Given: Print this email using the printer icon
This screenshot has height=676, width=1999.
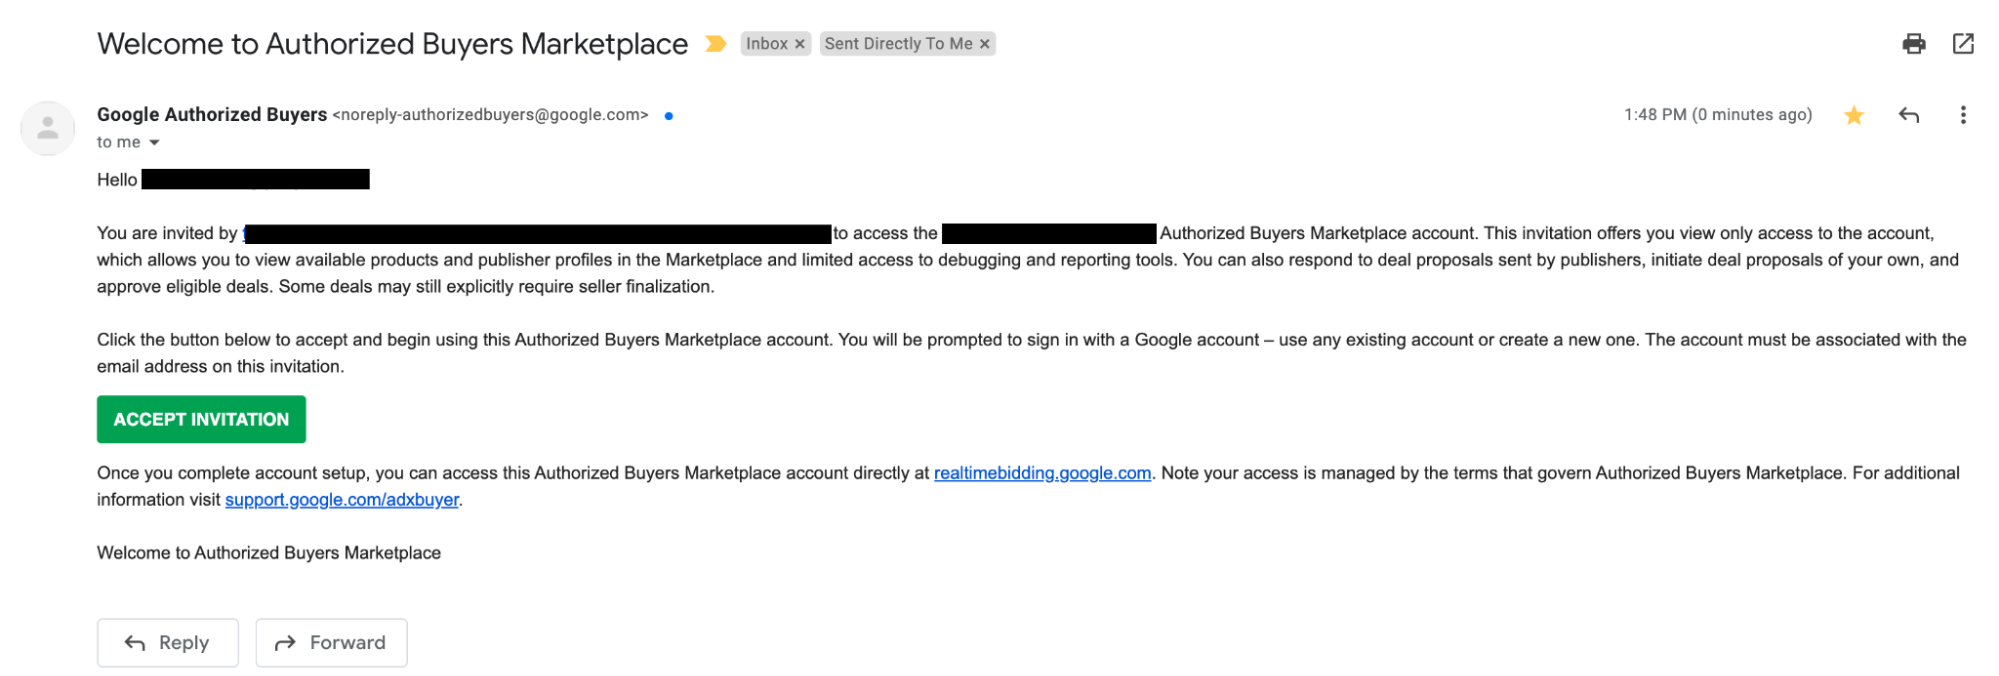Looking at the screenshot, I should 1913,44.
